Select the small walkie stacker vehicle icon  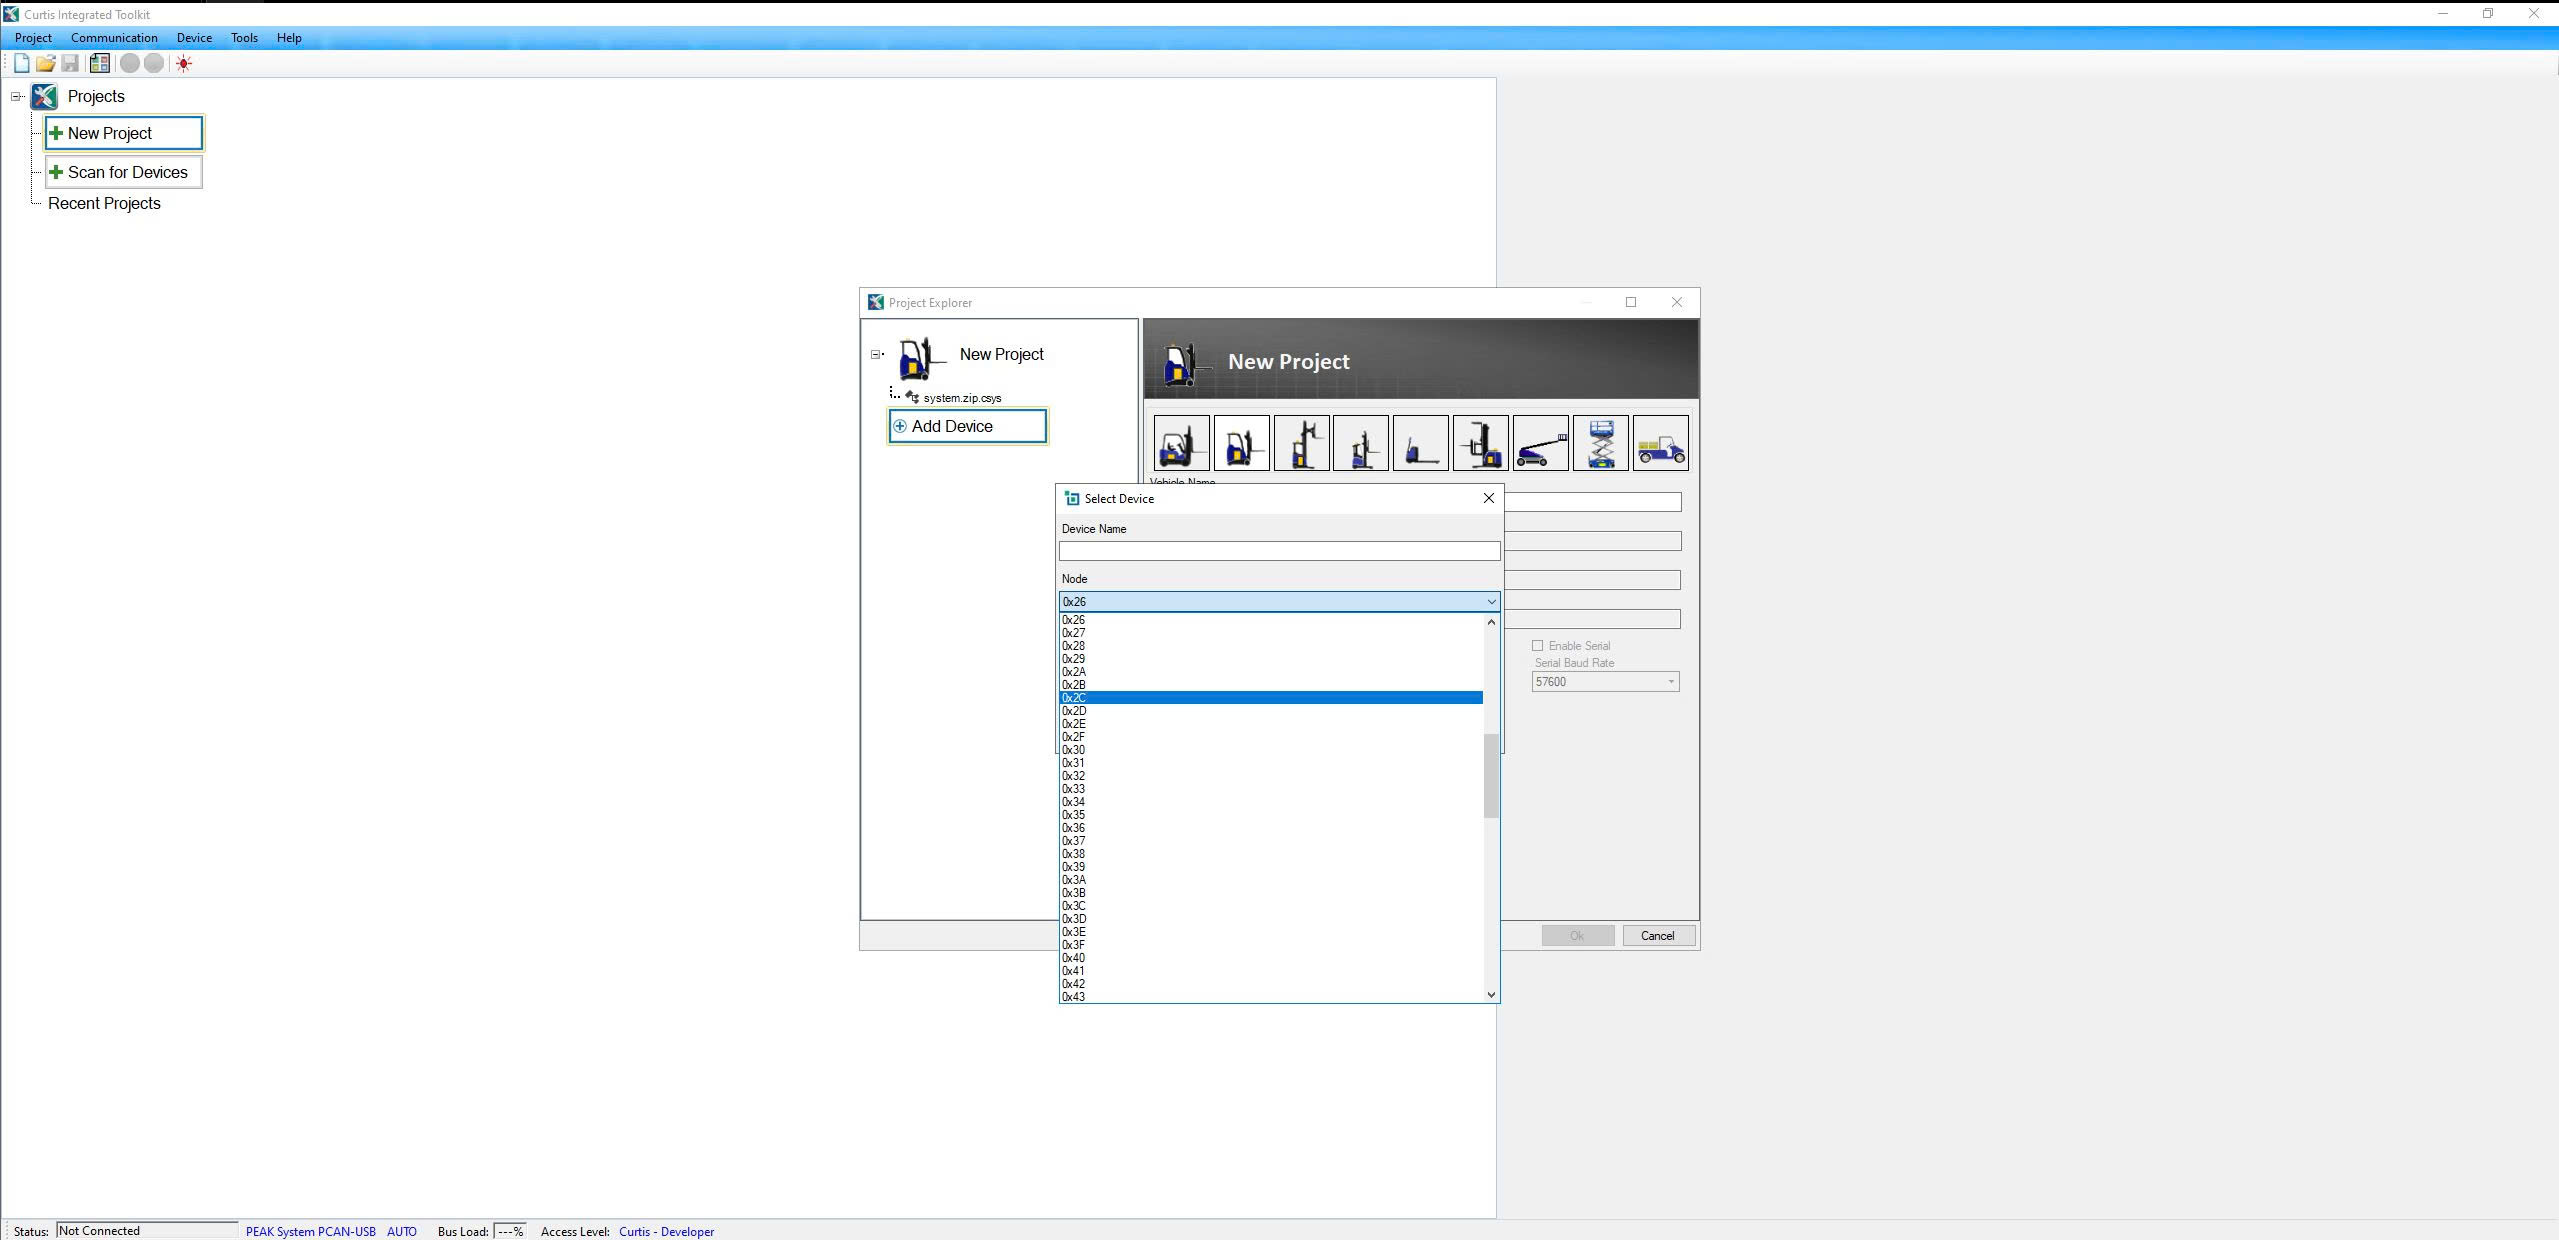1361,443
